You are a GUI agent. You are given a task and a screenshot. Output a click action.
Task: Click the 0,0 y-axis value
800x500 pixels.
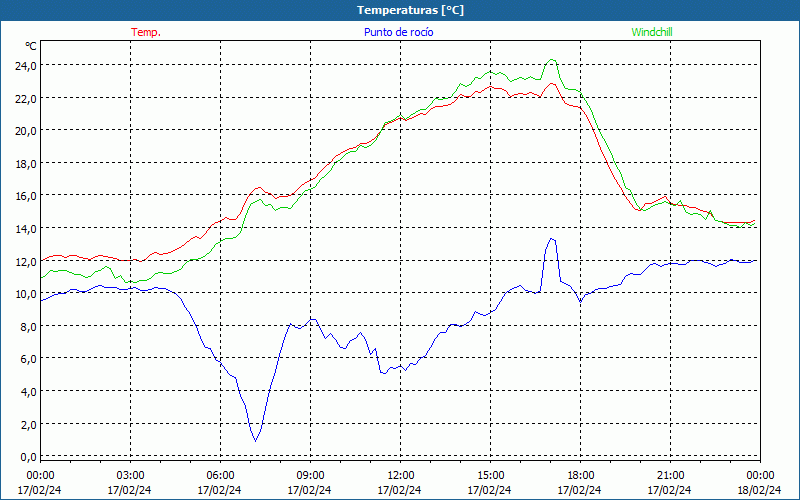[x=28, y=457]
